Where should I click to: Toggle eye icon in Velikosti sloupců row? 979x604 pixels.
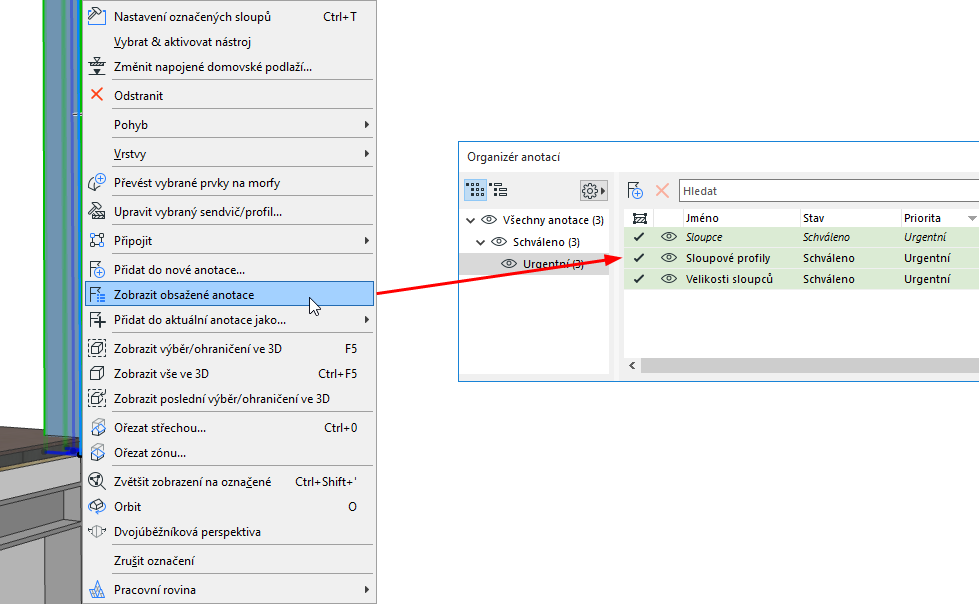(x=669, y=279)
